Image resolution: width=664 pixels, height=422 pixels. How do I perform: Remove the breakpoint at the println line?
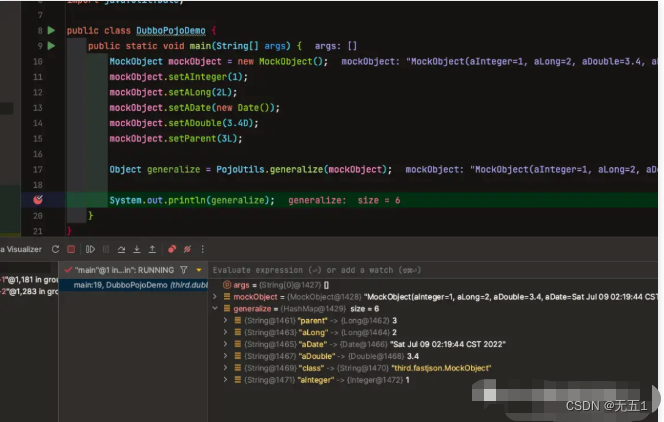(38, 200)
